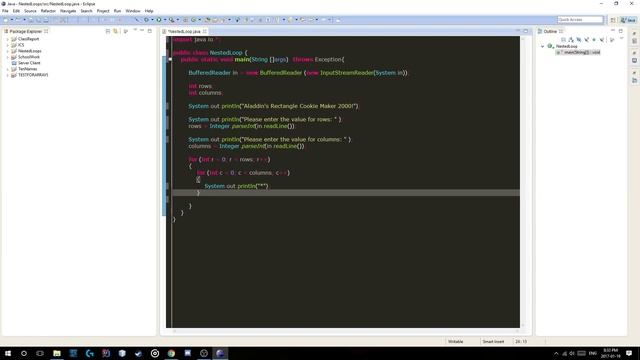This screenshot has height=360, width=640.
Task: Open the Navigate menu
Action: coord(68,11)
